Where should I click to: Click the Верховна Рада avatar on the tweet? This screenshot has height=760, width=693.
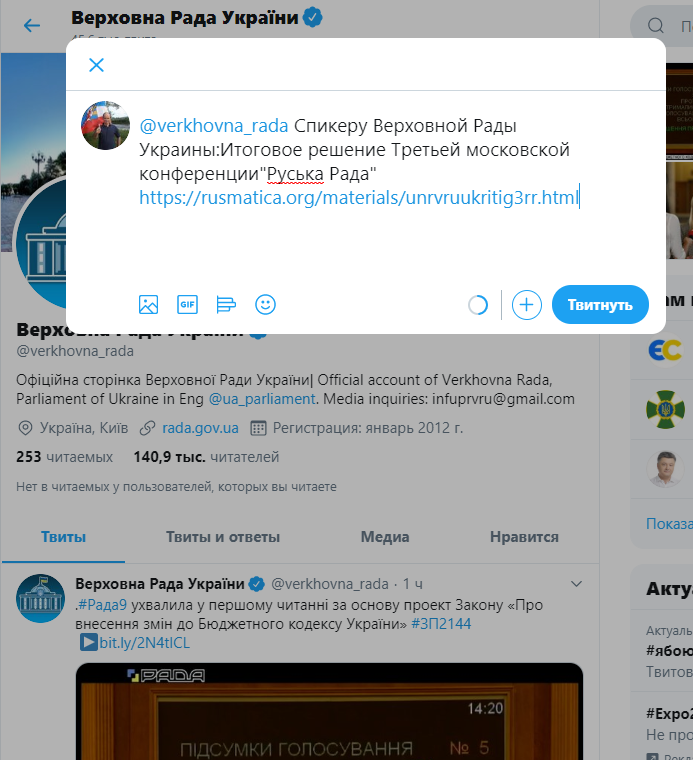(x=40, y=599)
